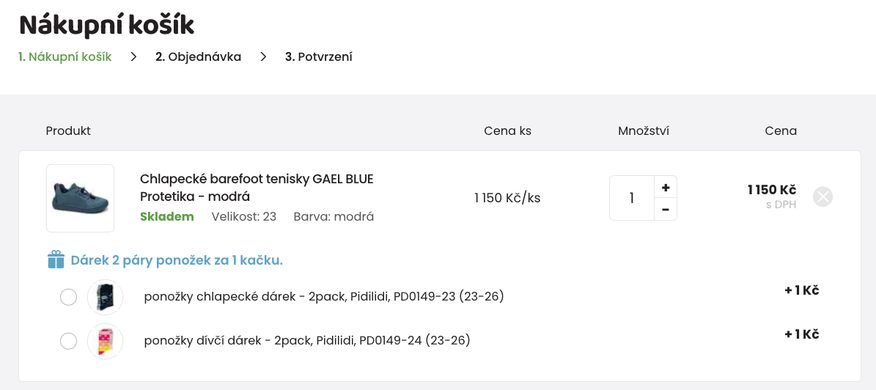Image resolution: width=876 pixels, height=390 pixels.
Task: Click the chevron after Objednávka step
Action: click(263, 57)
